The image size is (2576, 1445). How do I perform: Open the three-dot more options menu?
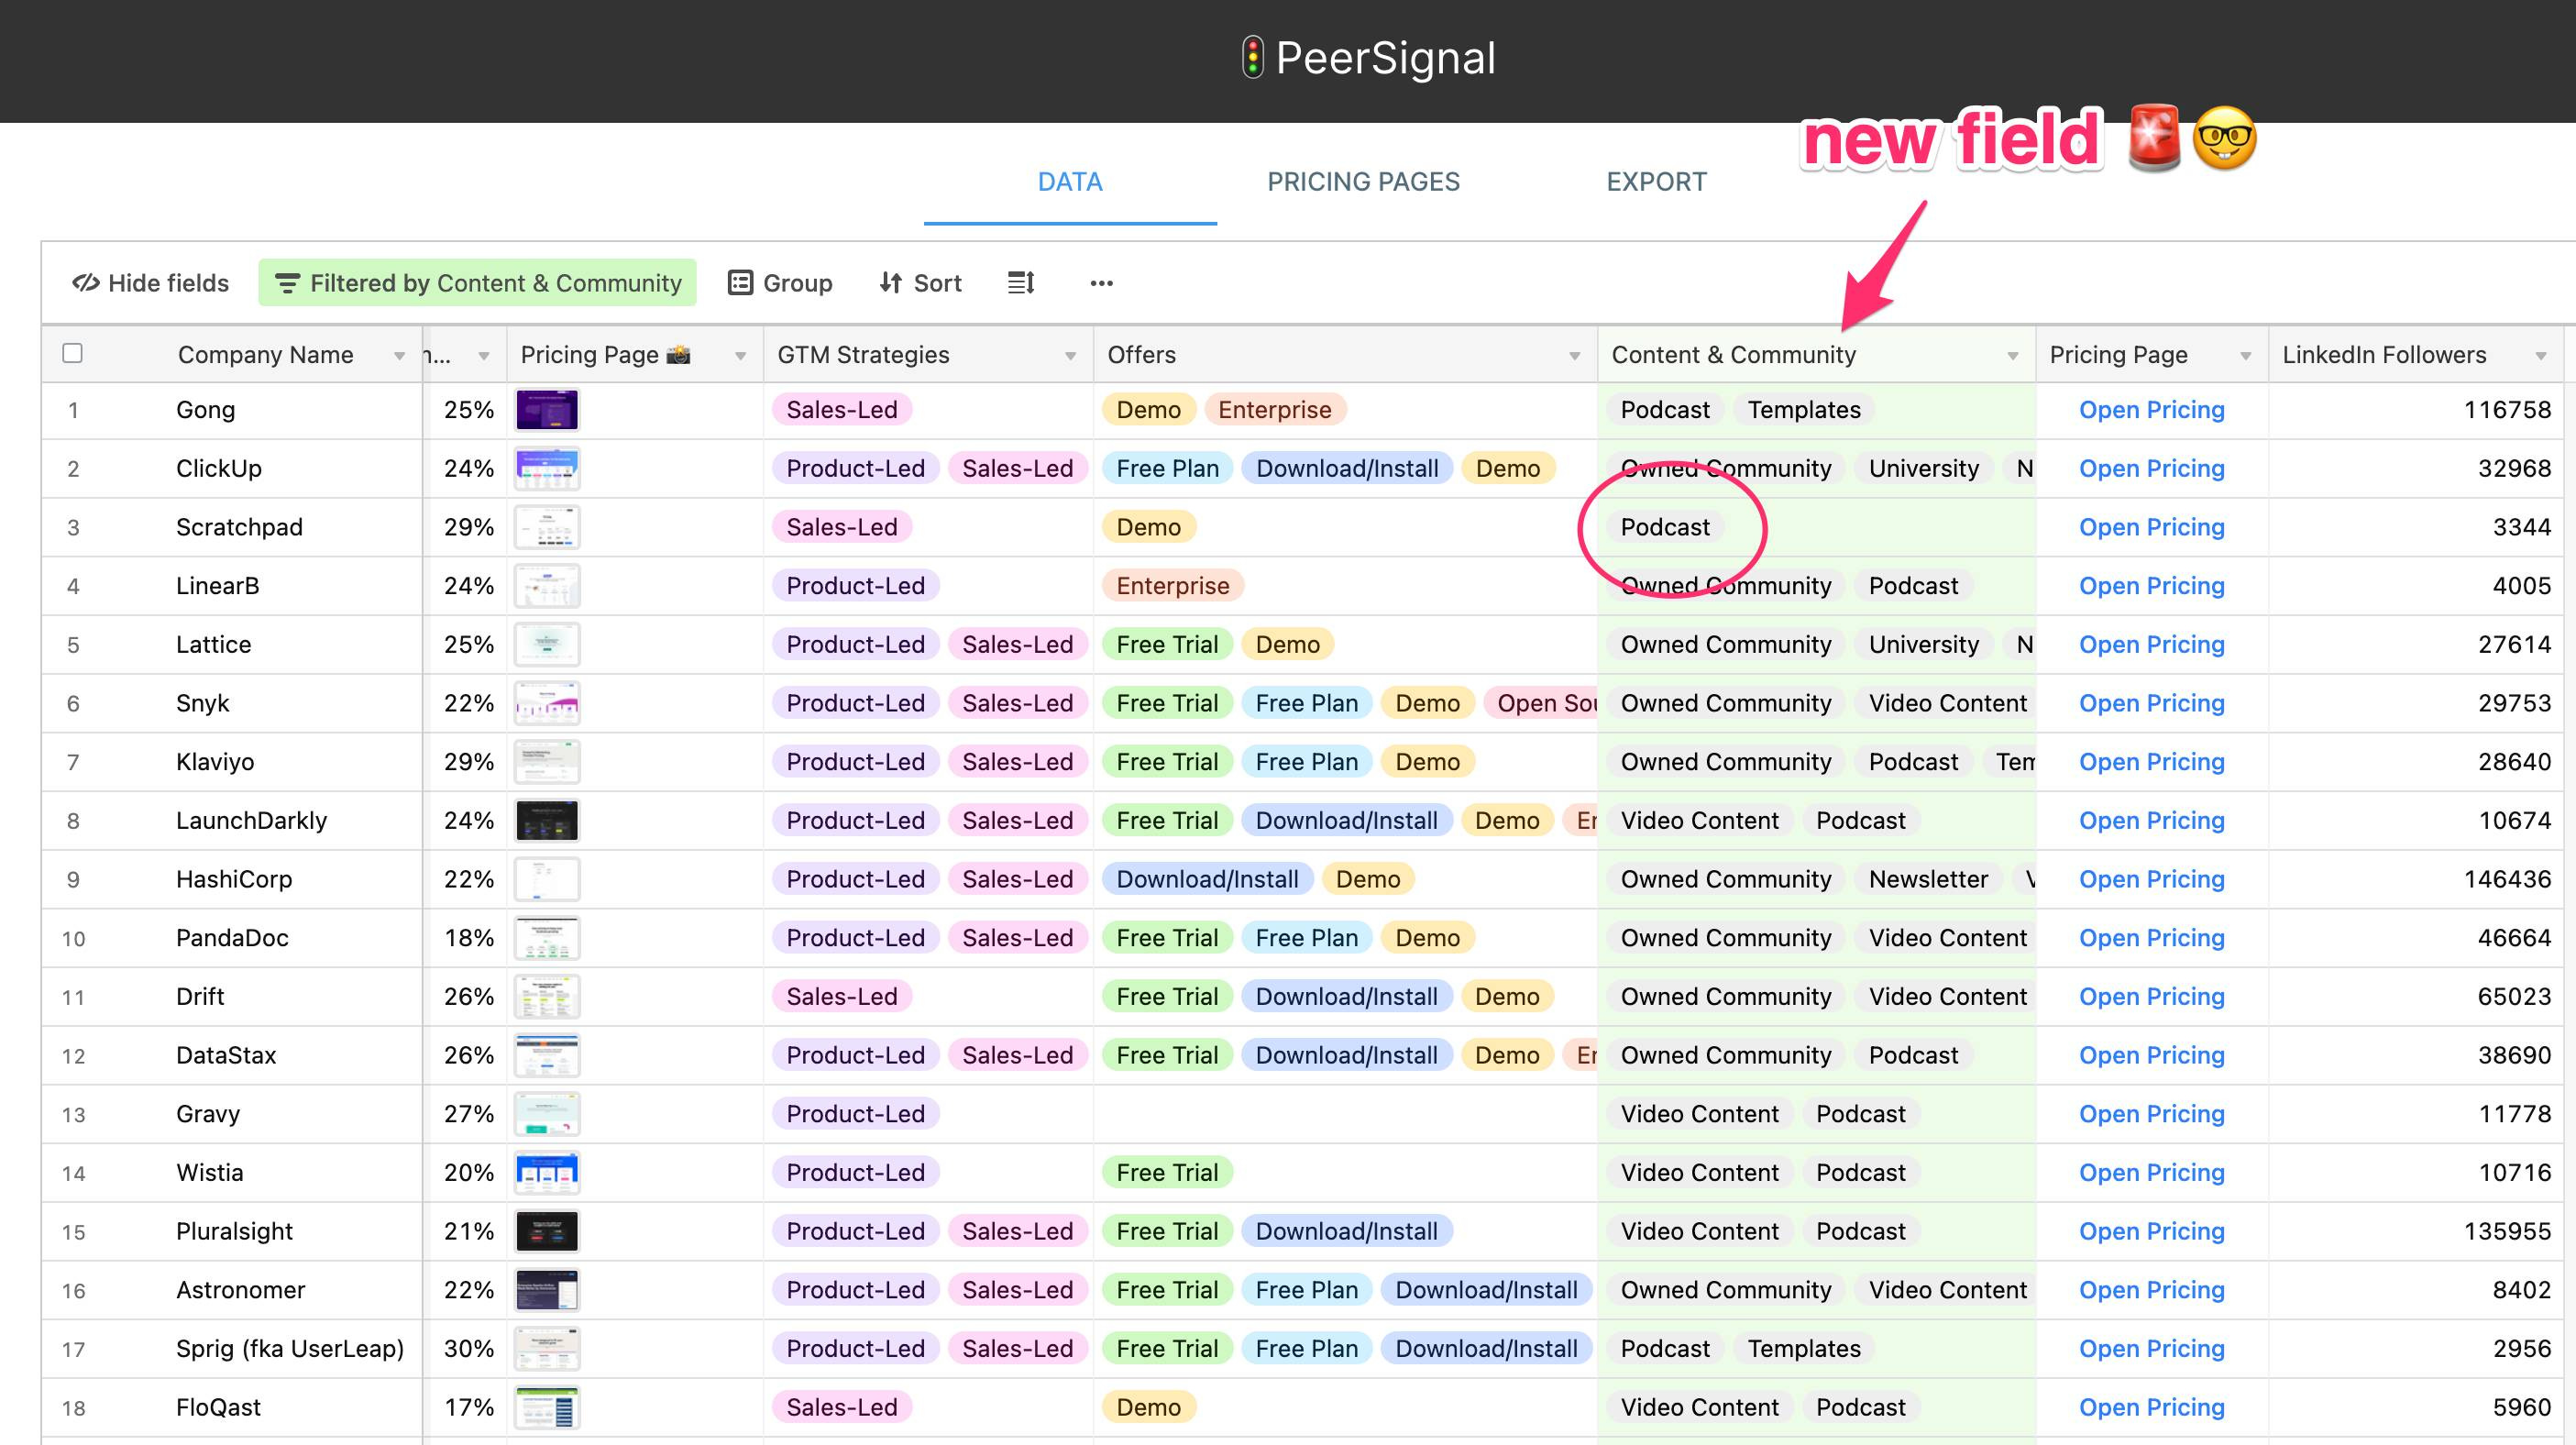point(1101,283)
